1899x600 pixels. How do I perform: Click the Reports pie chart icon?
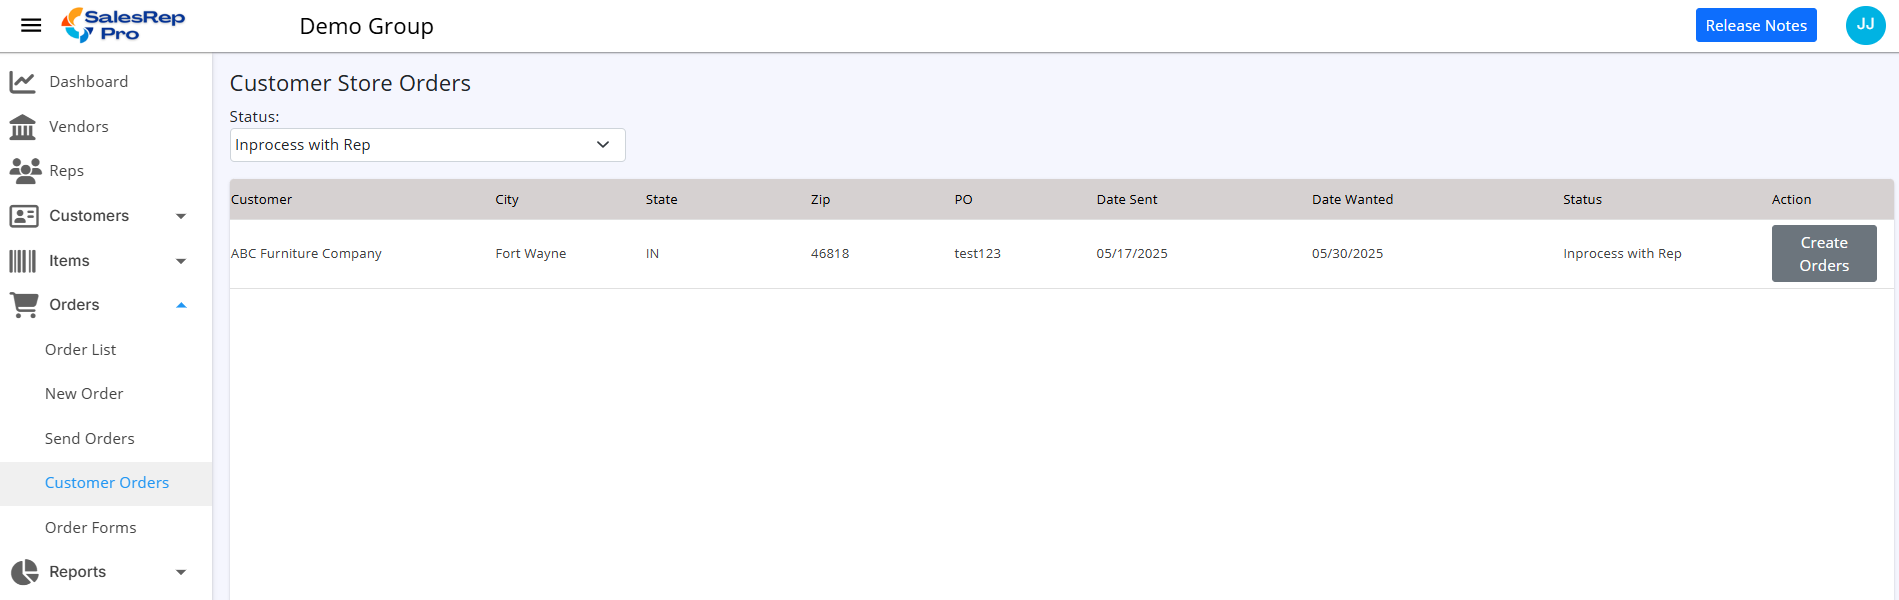pos(24,572)
